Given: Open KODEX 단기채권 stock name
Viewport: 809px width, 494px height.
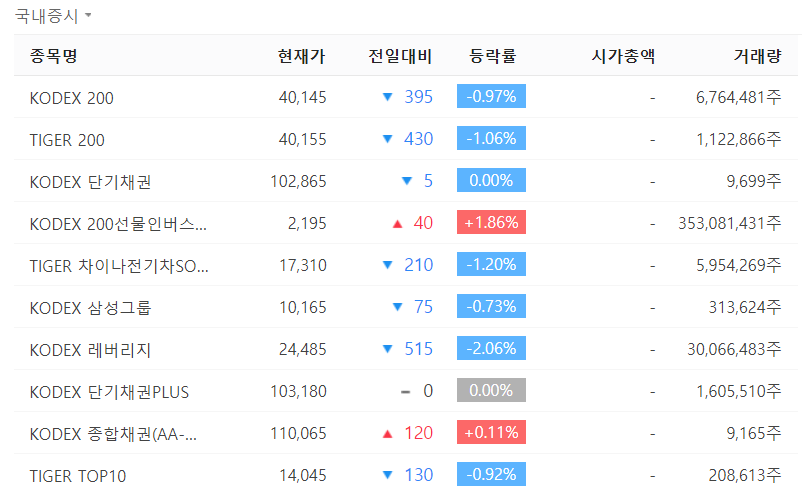Looking at the screenshot, I should (x=90, y=182).
